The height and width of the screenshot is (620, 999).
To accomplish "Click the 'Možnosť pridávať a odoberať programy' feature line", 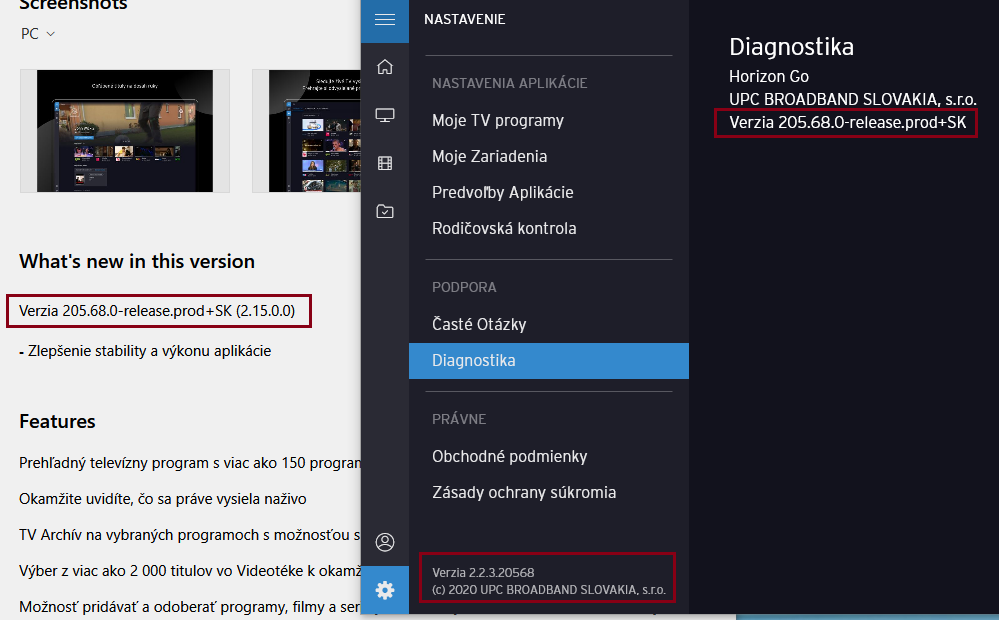I will 190,607.
